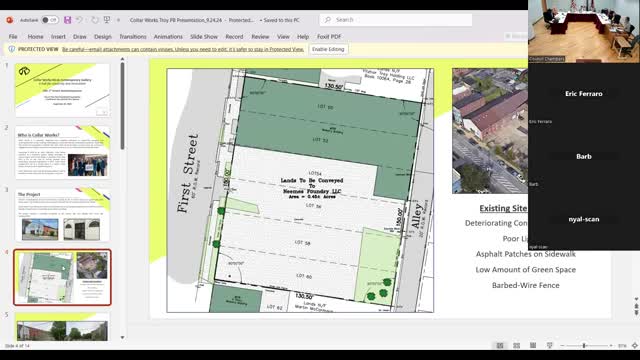Select slide 4 thumbnail with site map
Screen dimensions: 640x360
click(62, 277)
